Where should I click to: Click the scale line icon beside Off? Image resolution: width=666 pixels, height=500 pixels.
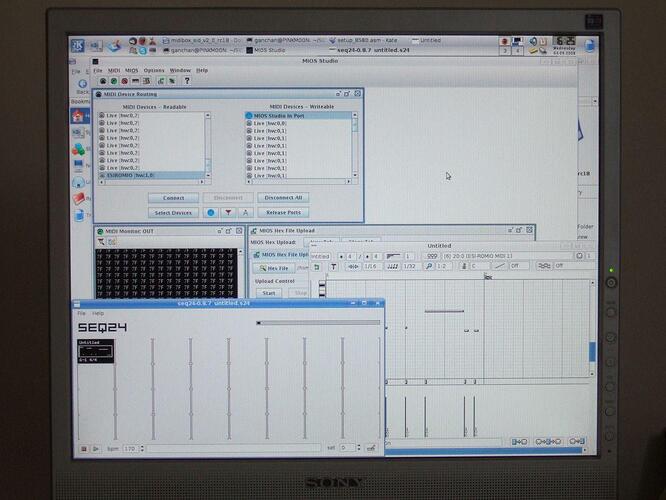point(500,266)
